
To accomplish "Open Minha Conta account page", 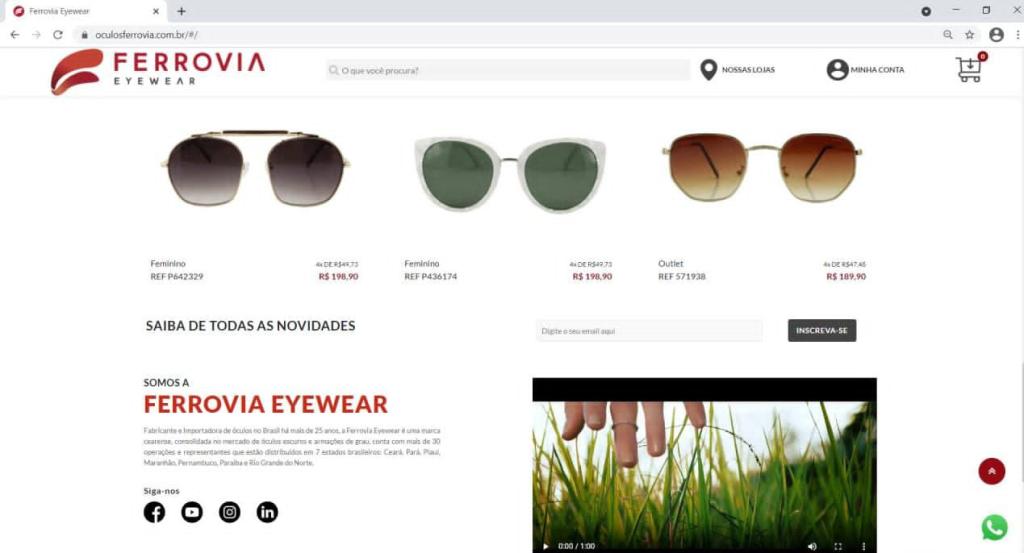I will coord(865,70).
